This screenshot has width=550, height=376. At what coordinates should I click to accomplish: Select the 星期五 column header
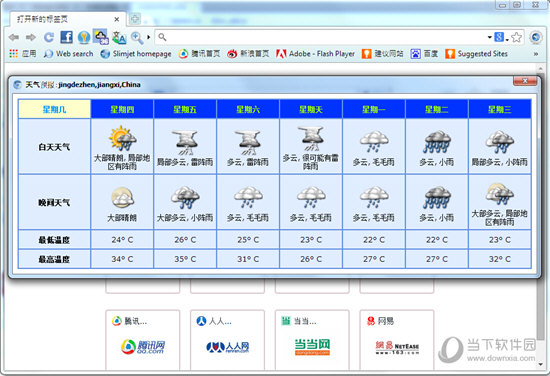point(185,109)
